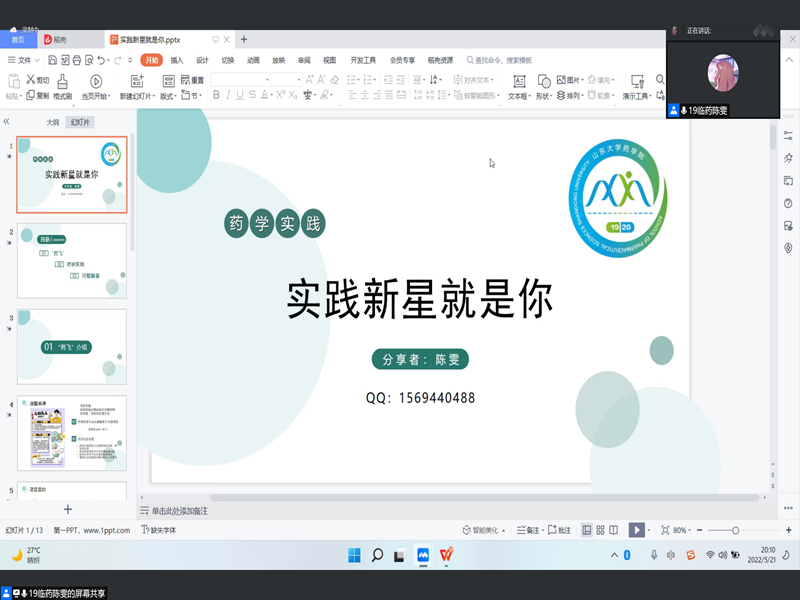Viewport: 800px width, 600px height.
Task: Switch to the 大纲 outline tab
Action: (52, 122)
